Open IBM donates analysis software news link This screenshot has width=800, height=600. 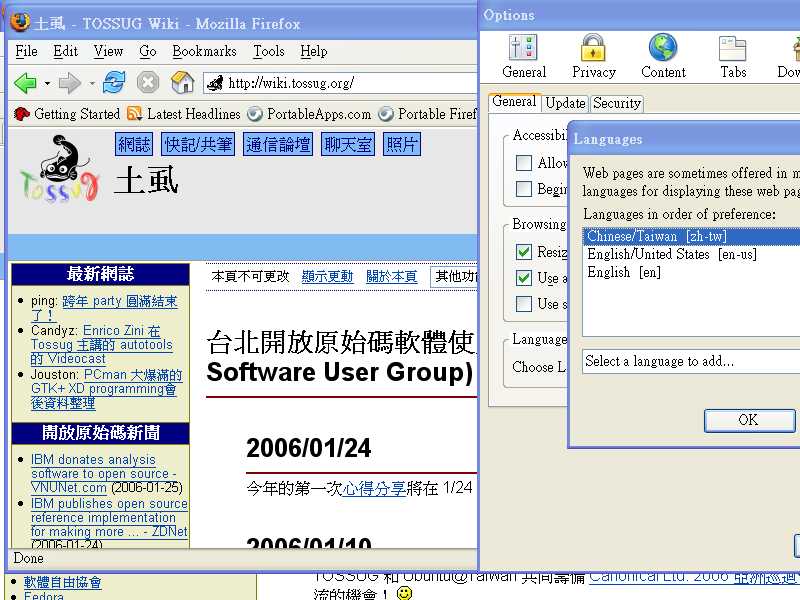tap(103, 473)
